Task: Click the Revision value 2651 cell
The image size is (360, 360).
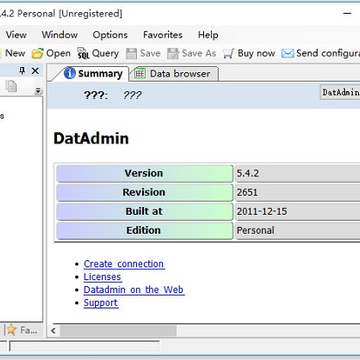Action: point(297,192)
